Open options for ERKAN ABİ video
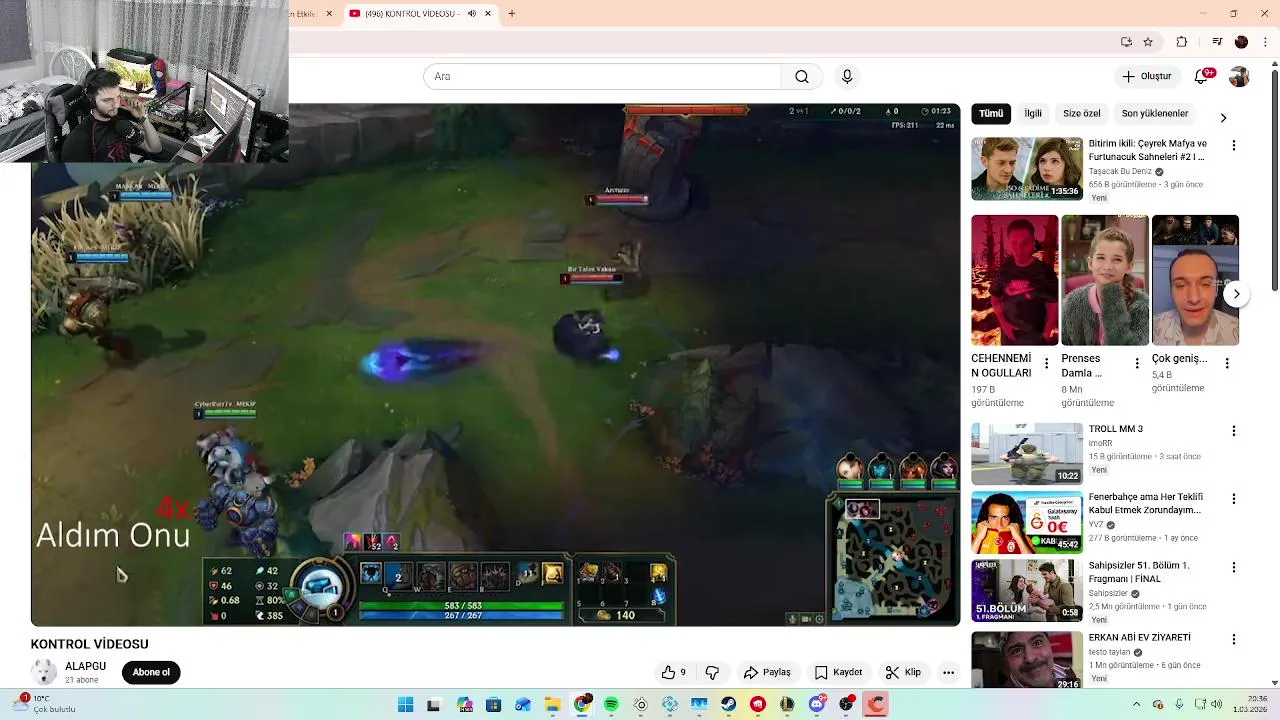The height and width of the screenshot is (720, 1280). point(1233,639)
